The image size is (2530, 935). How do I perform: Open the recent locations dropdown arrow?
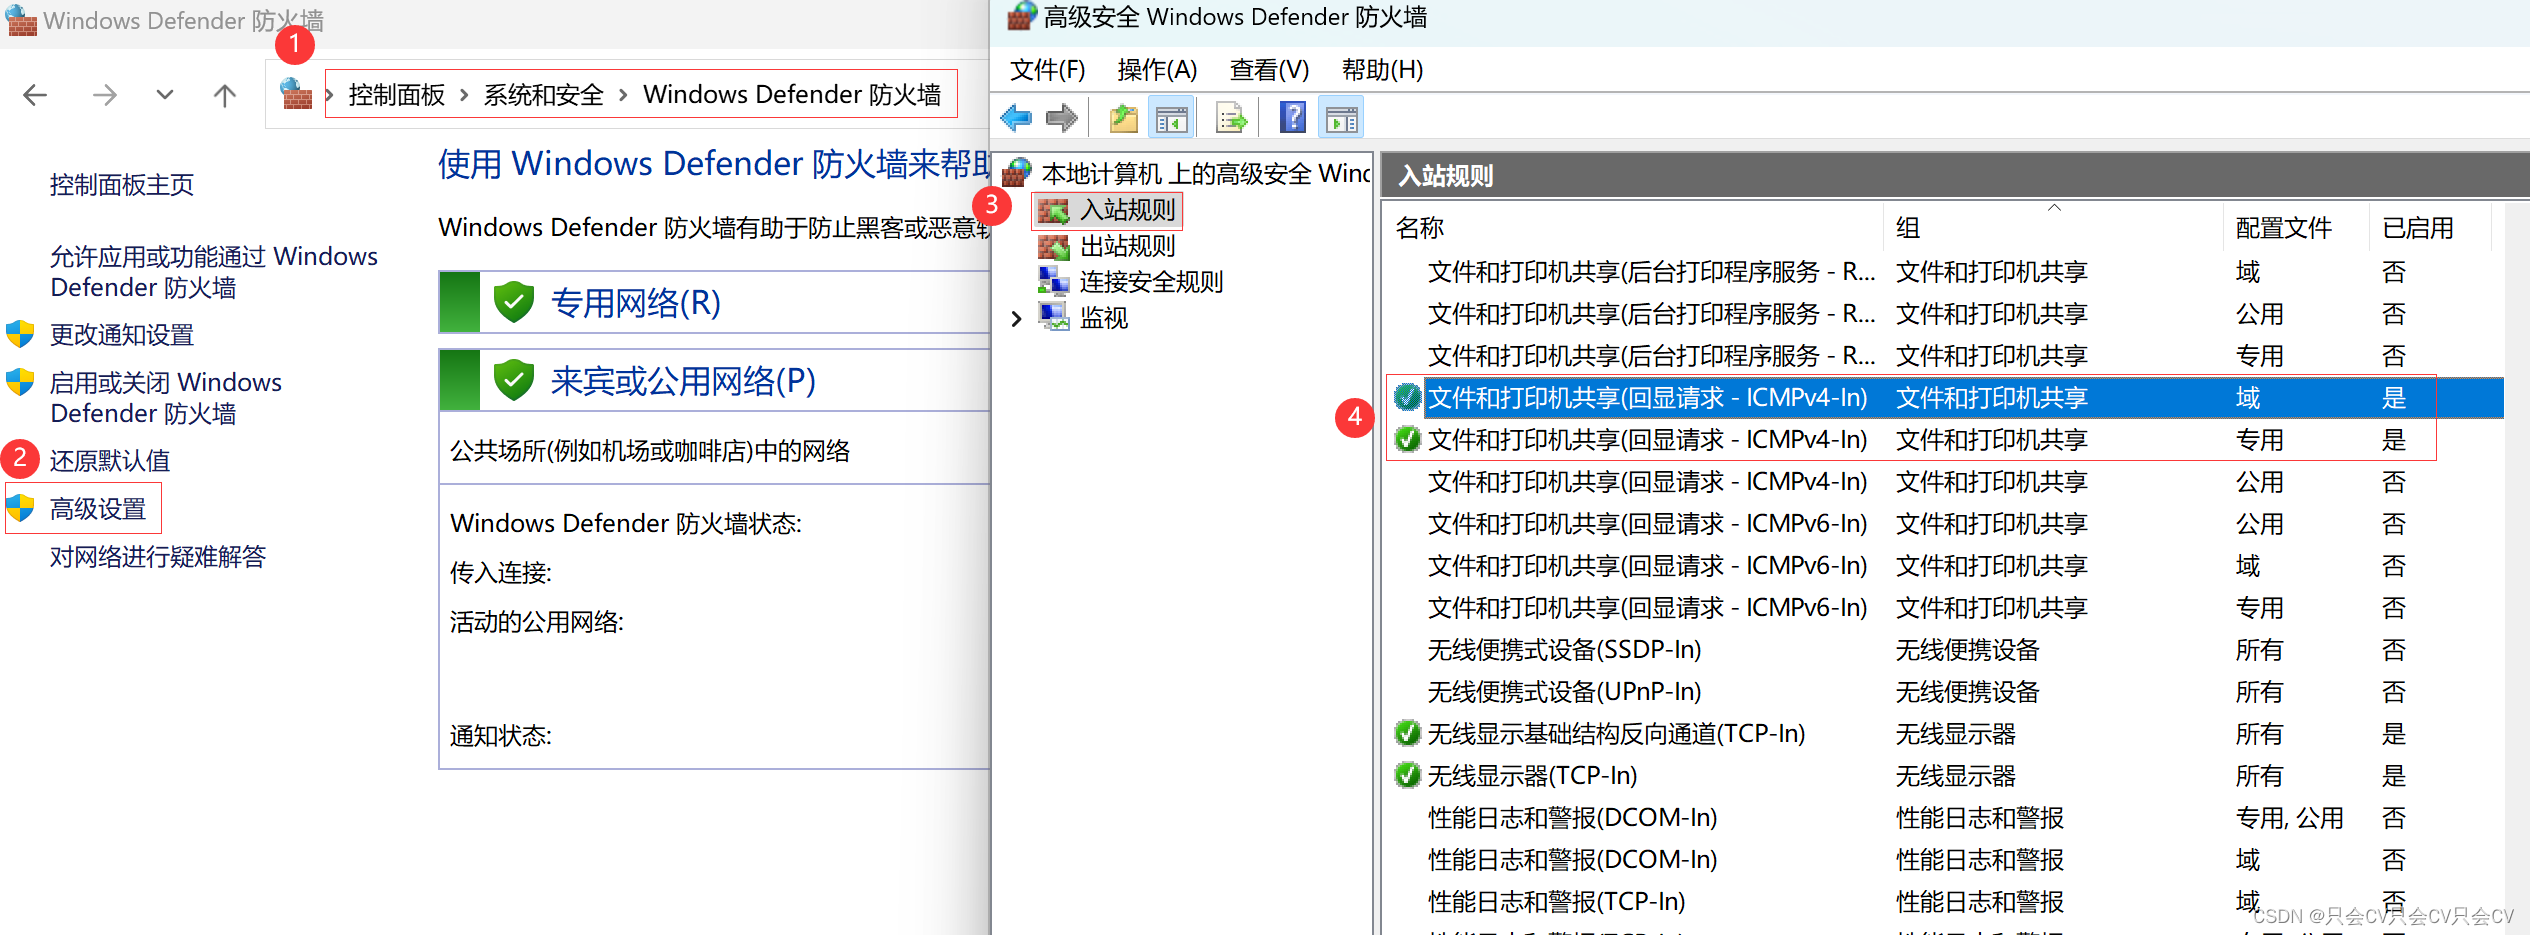click(165, 95)
